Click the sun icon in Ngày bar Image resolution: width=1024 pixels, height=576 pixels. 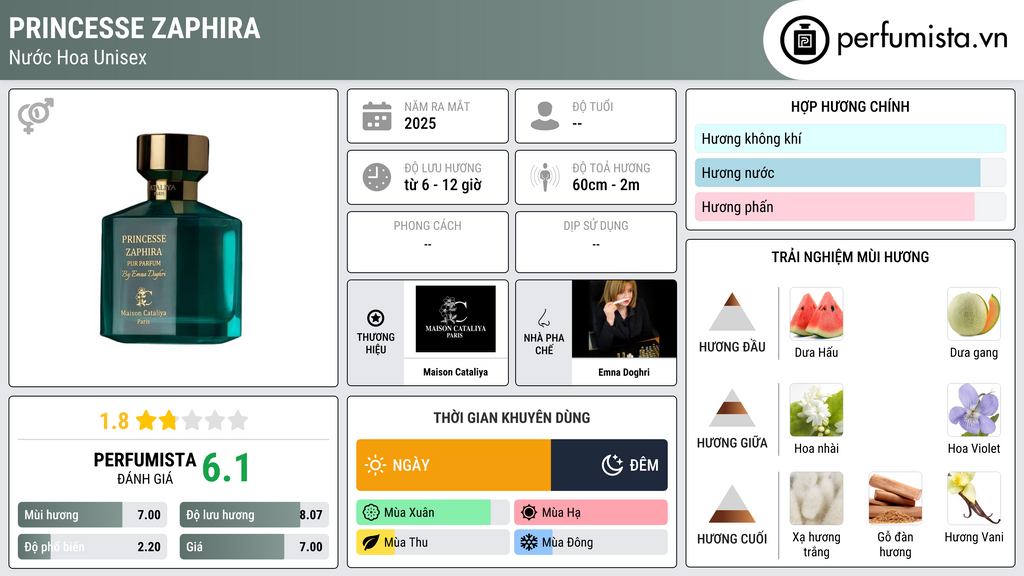coord(376,465)
